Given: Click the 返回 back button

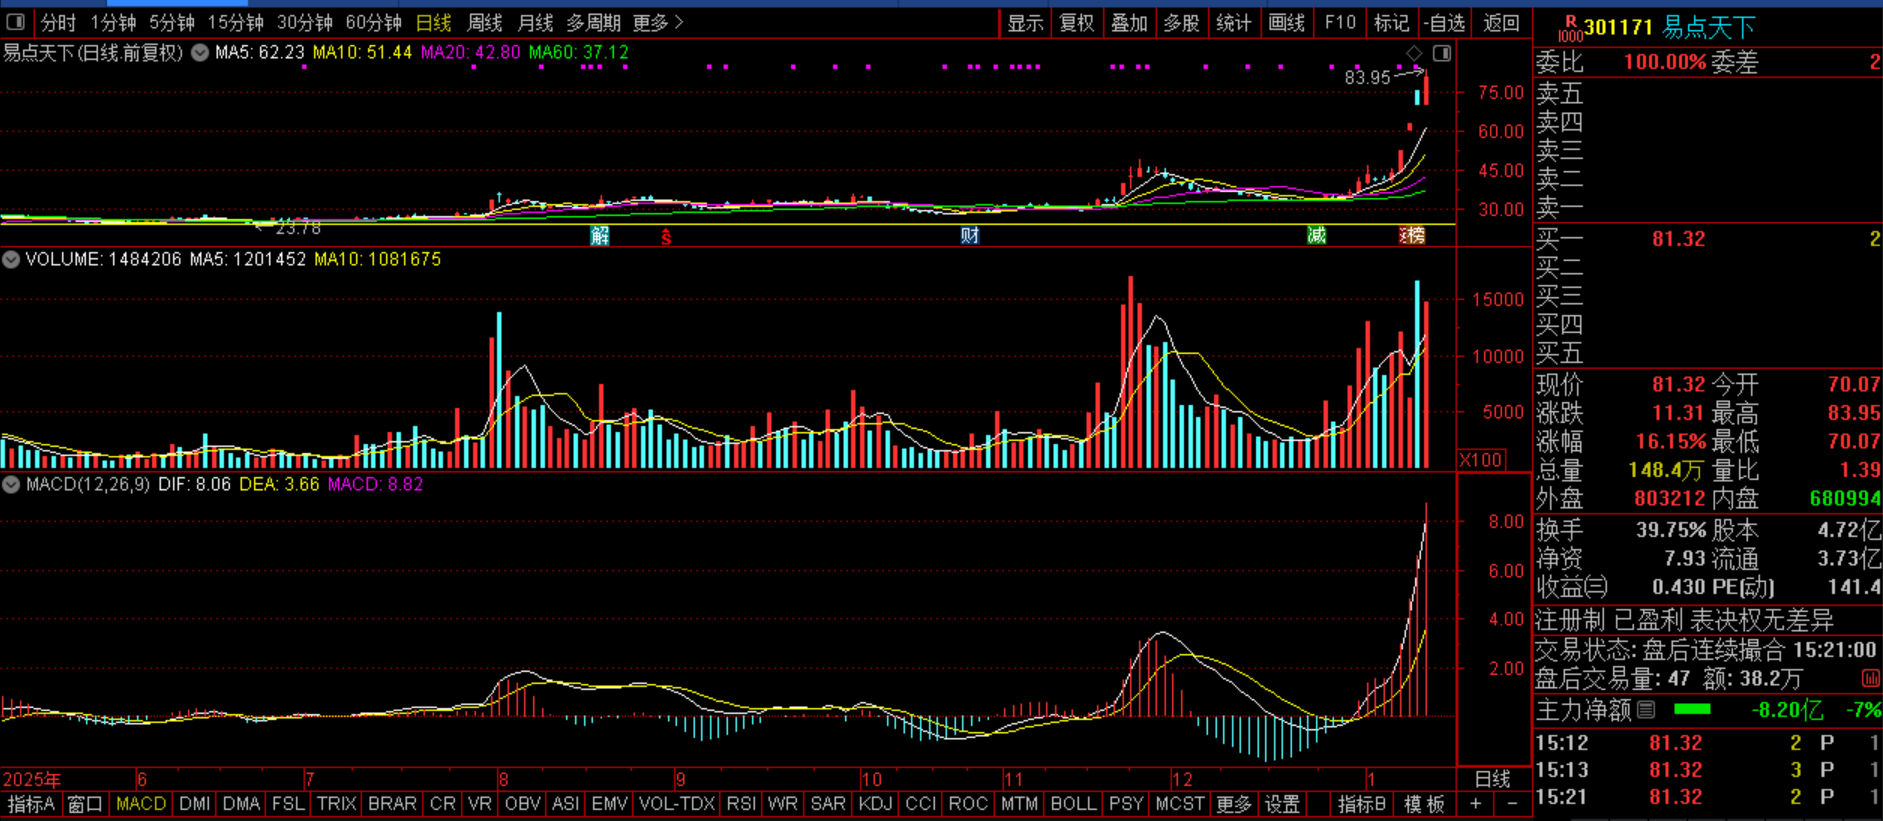Looking at the screenshot, I should [1501, 23].
